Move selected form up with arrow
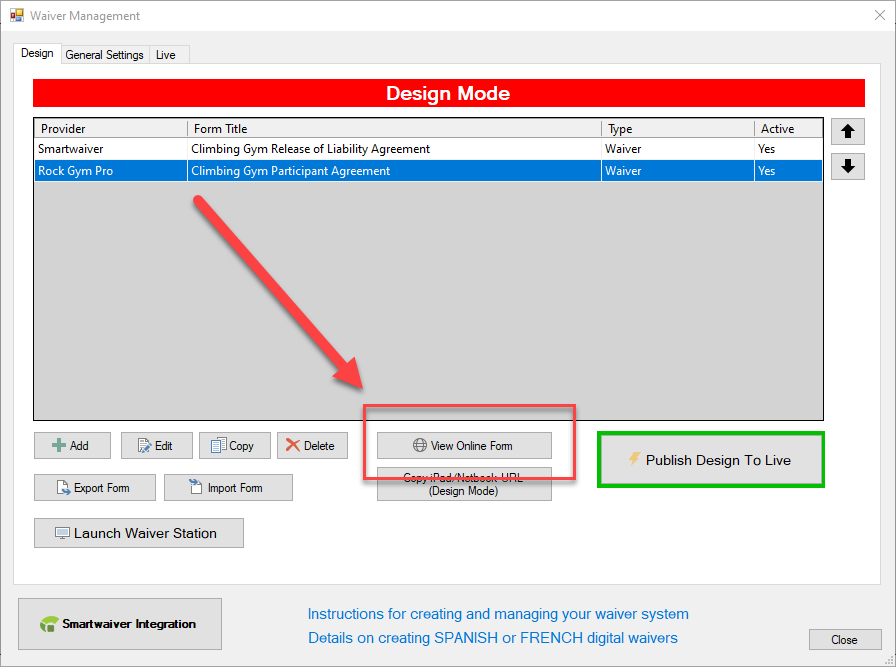 [x=847, y=131]
